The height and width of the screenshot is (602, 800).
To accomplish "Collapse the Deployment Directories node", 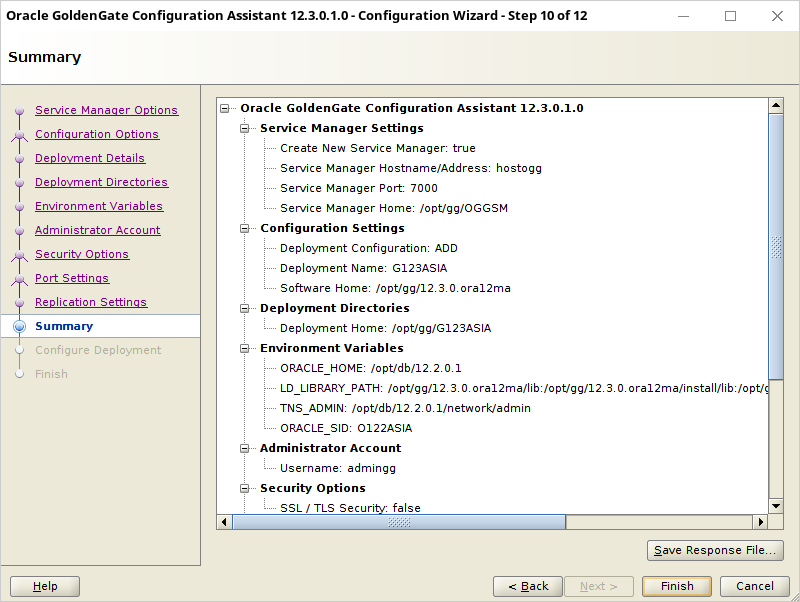I will click(x=245, y=308).
